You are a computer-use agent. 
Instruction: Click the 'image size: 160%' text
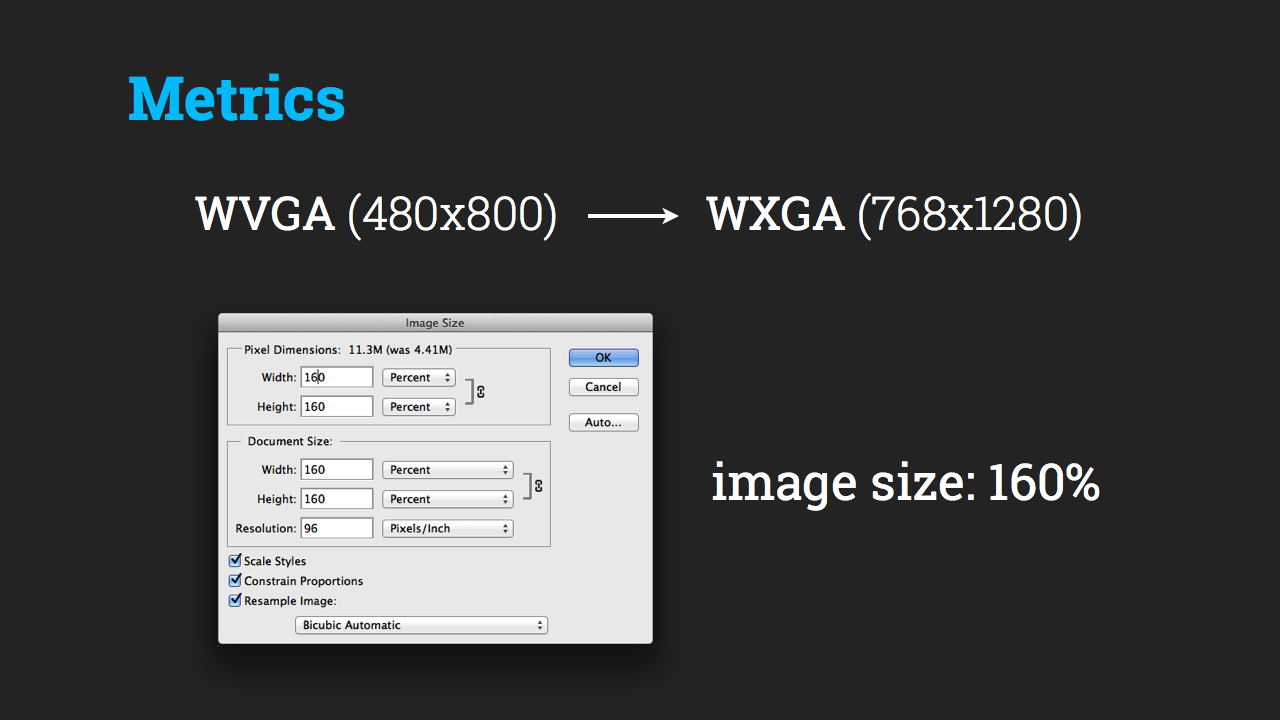pos(906,483)
